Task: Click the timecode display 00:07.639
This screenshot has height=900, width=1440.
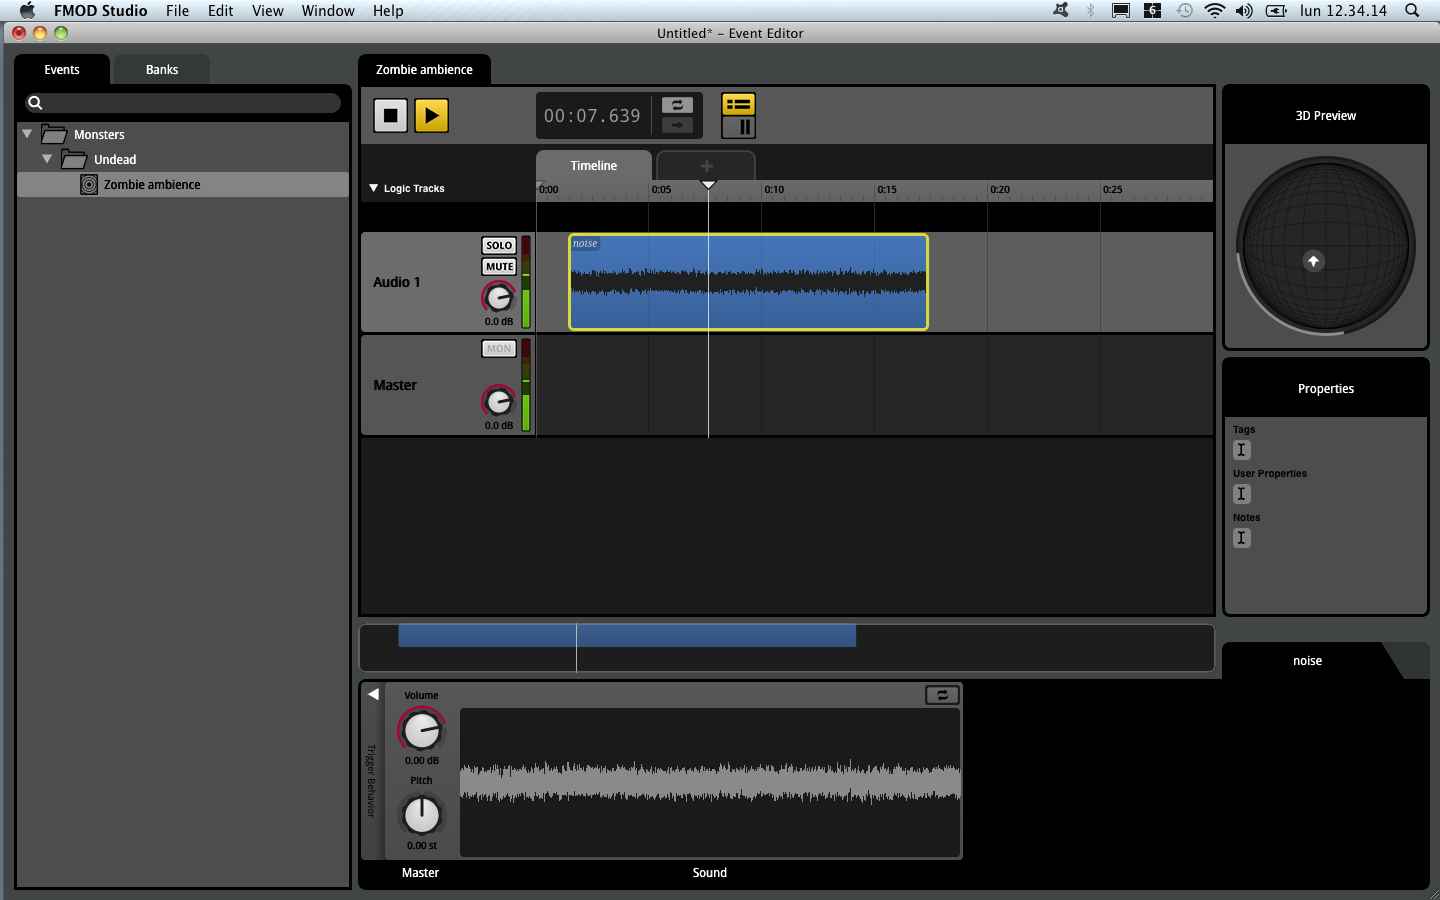Action: coord(592,116)
